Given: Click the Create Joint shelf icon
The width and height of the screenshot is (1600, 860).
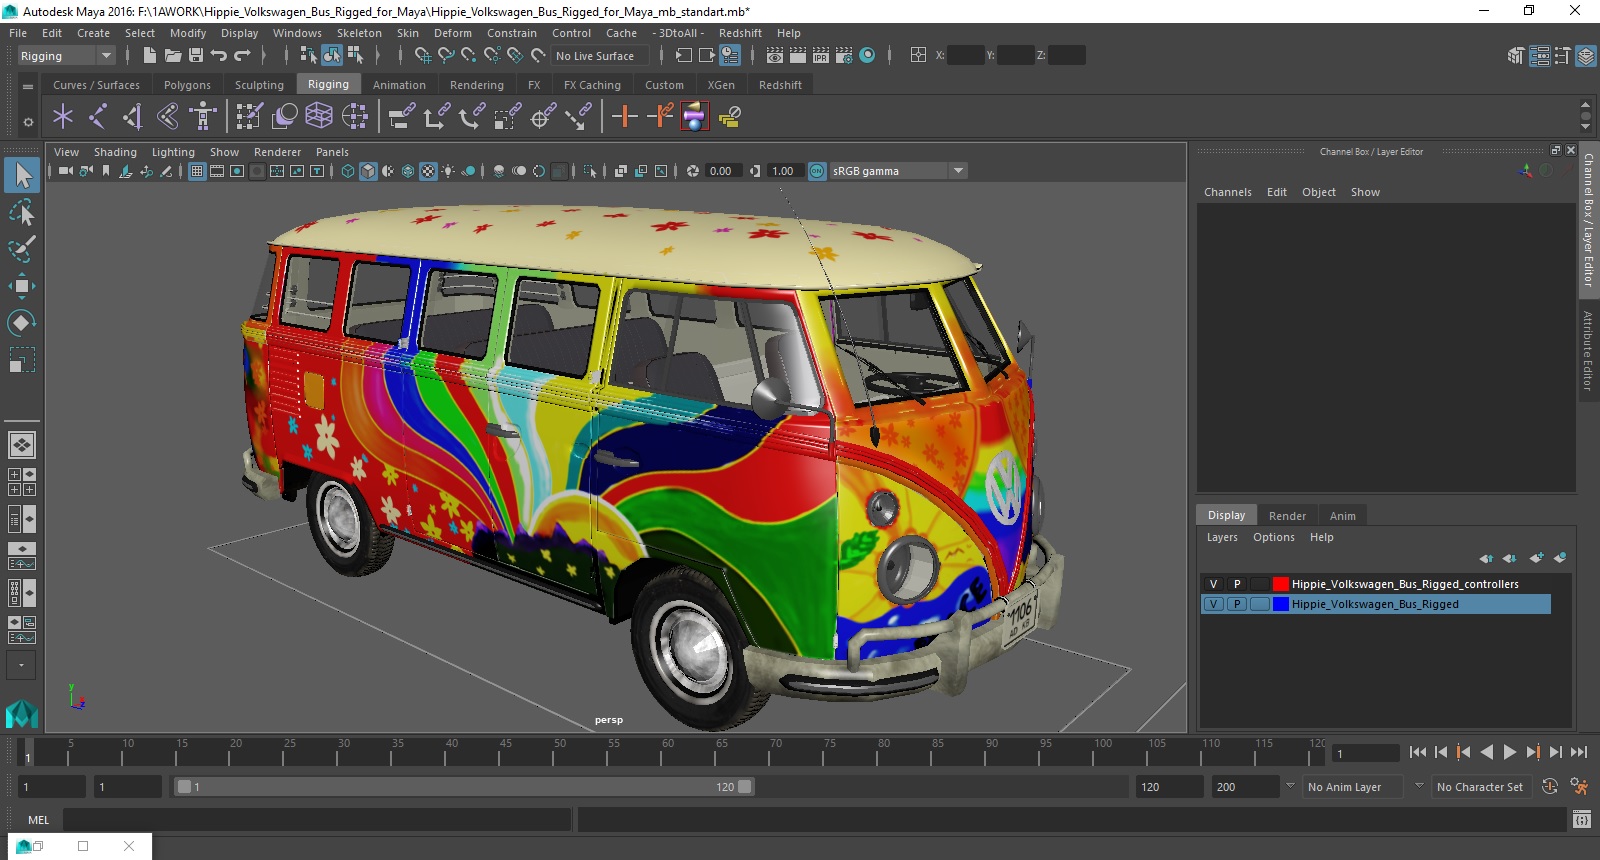Looking at the screenshot, I should (x=98, y=117).
